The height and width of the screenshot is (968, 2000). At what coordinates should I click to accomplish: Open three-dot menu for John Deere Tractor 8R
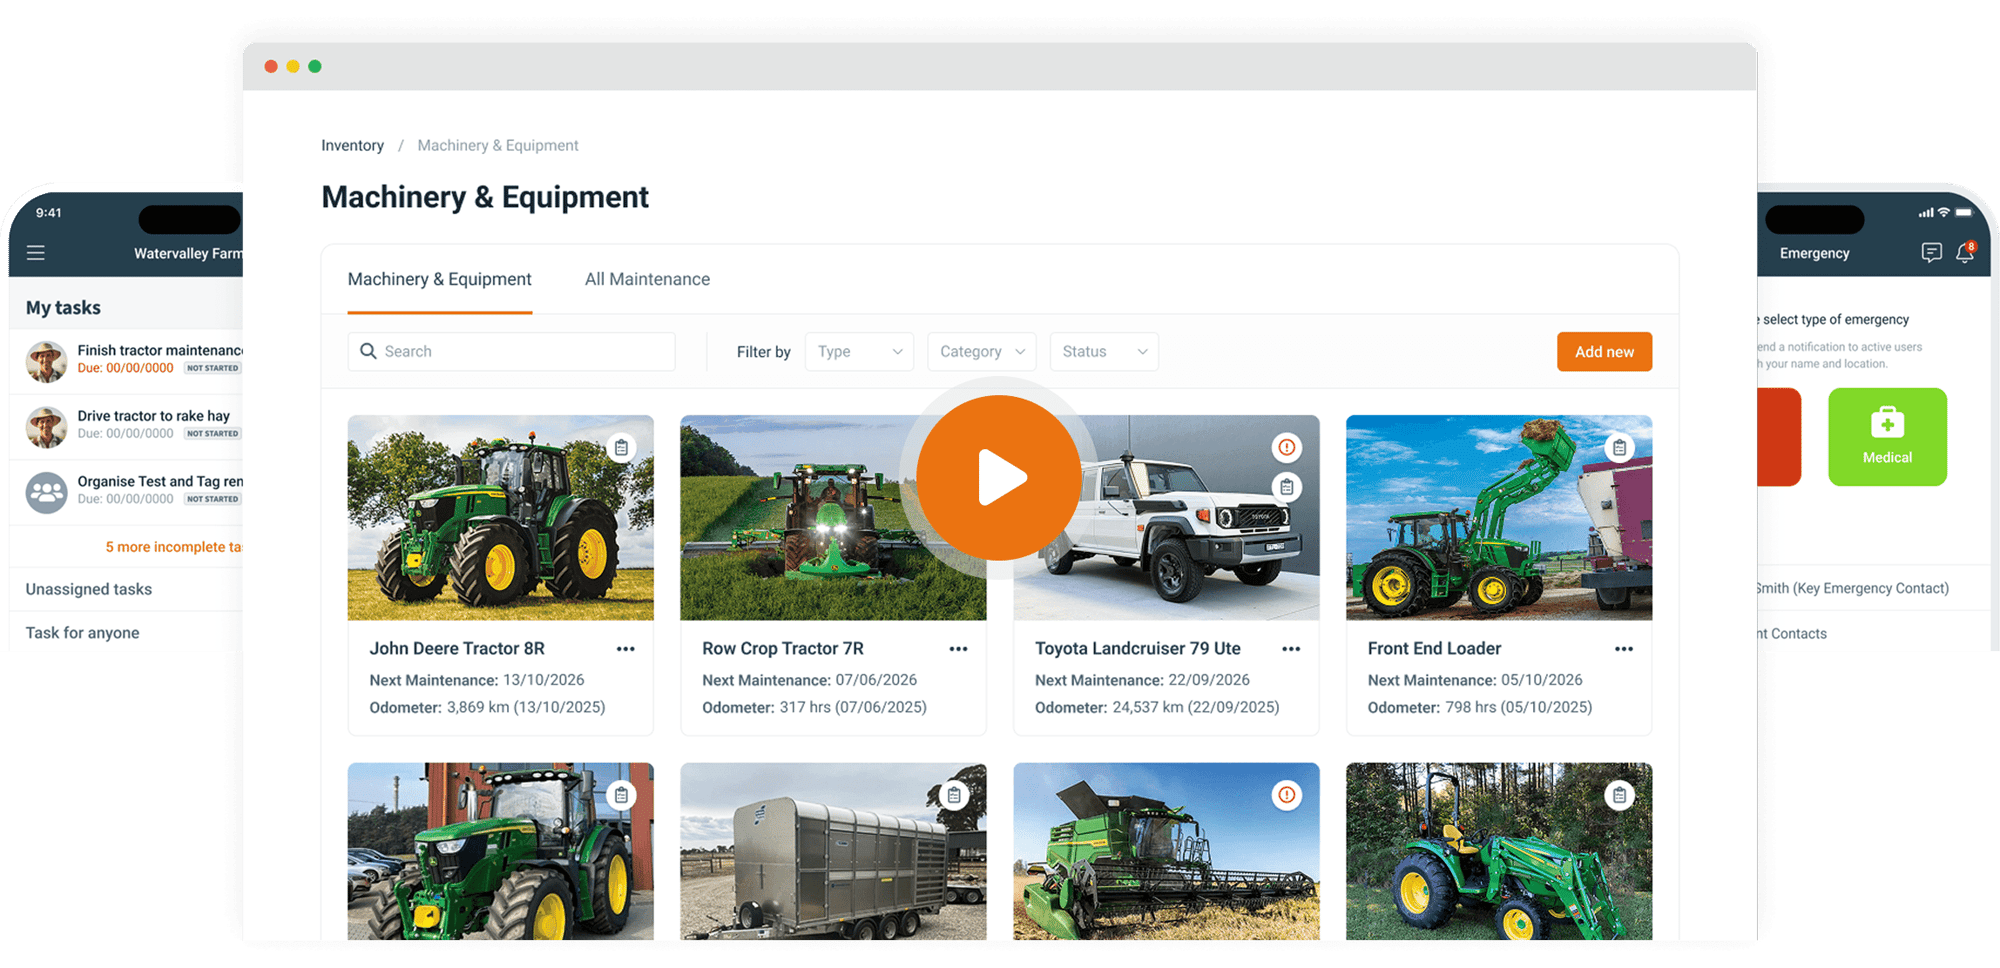pos(626,649)
